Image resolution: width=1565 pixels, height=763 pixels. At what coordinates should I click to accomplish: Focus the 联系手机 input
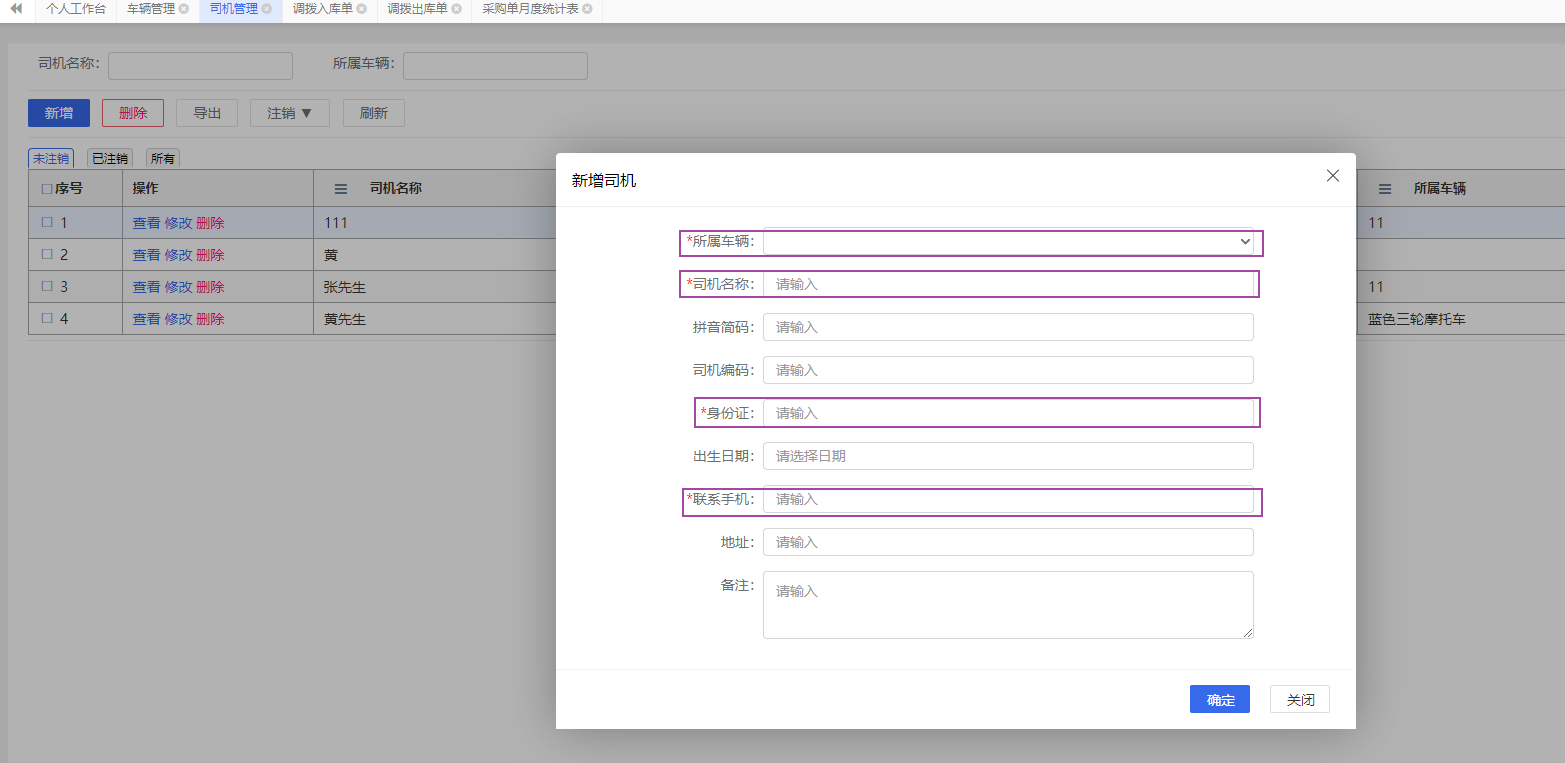[1008, 499]
